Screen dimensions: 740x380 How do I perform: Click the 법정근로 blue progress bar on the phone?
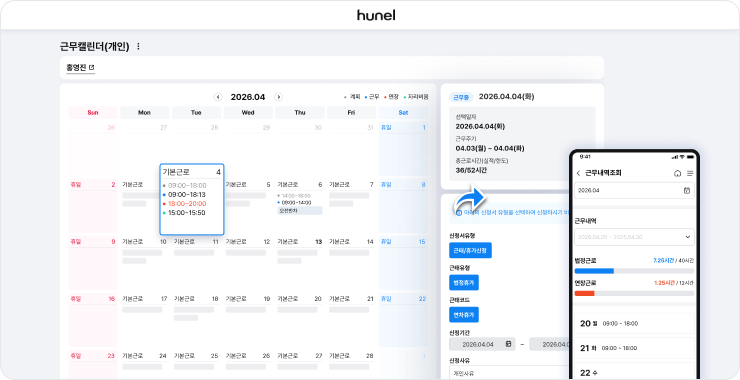click(634, 271)
